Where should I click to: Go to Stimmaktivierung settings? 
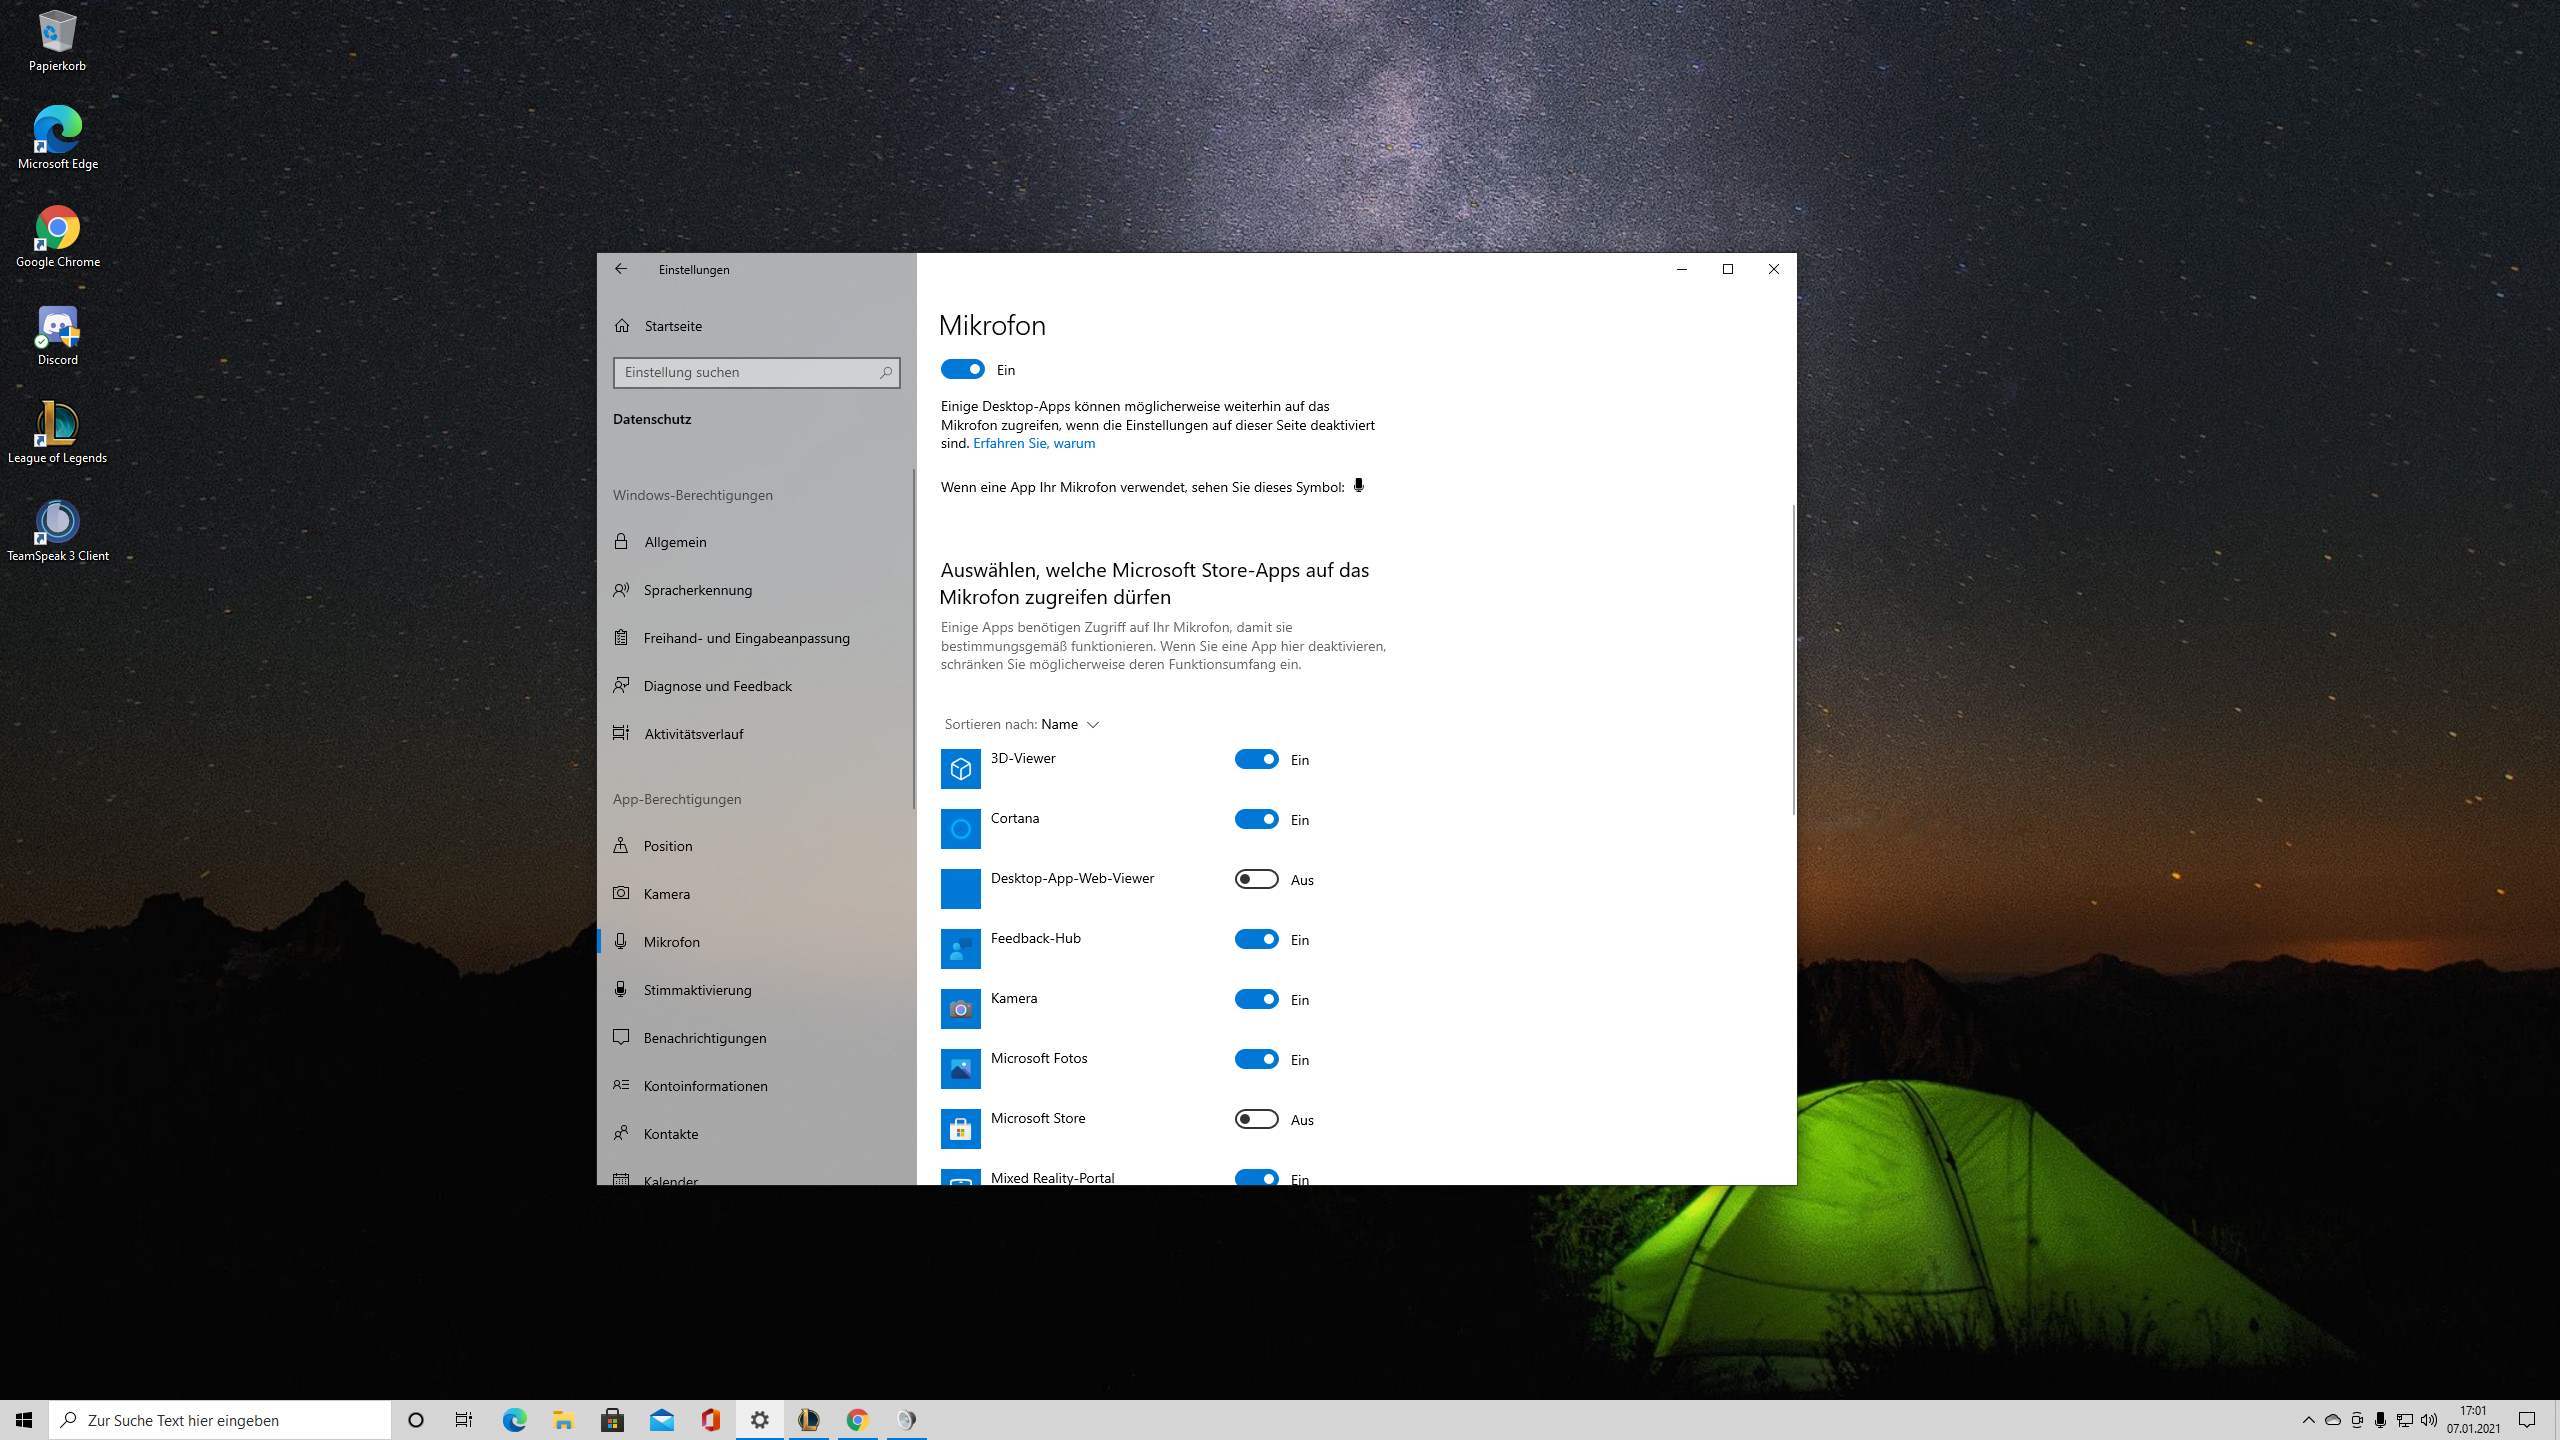pyautogui.click(x=697, y=989)
